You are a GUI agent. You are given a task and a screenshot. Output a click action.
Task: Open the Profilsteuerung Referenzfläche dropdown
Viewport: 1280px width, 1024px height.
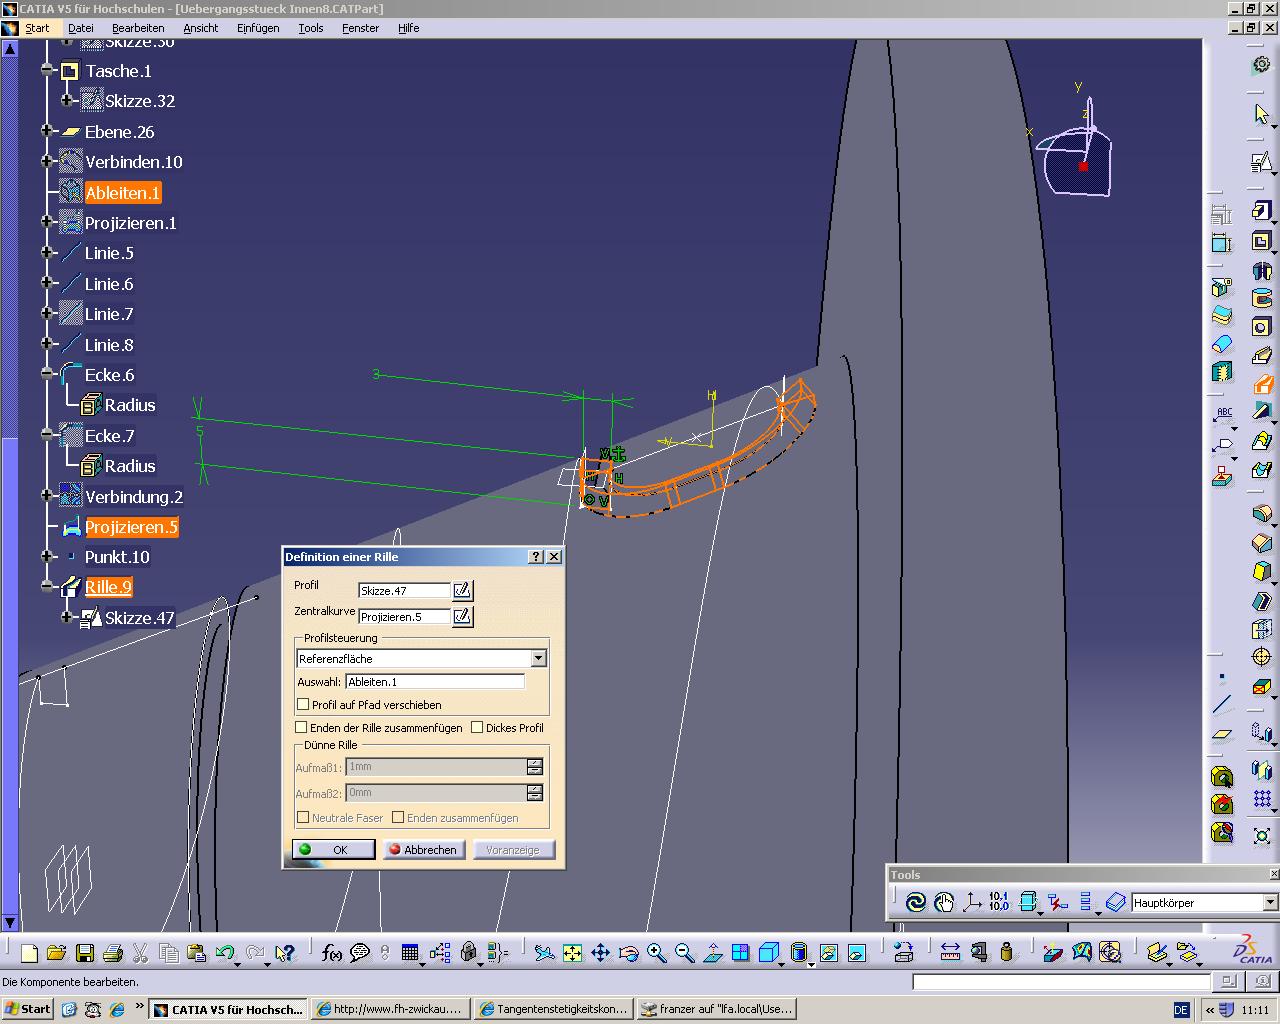click(x=538, y=658)
